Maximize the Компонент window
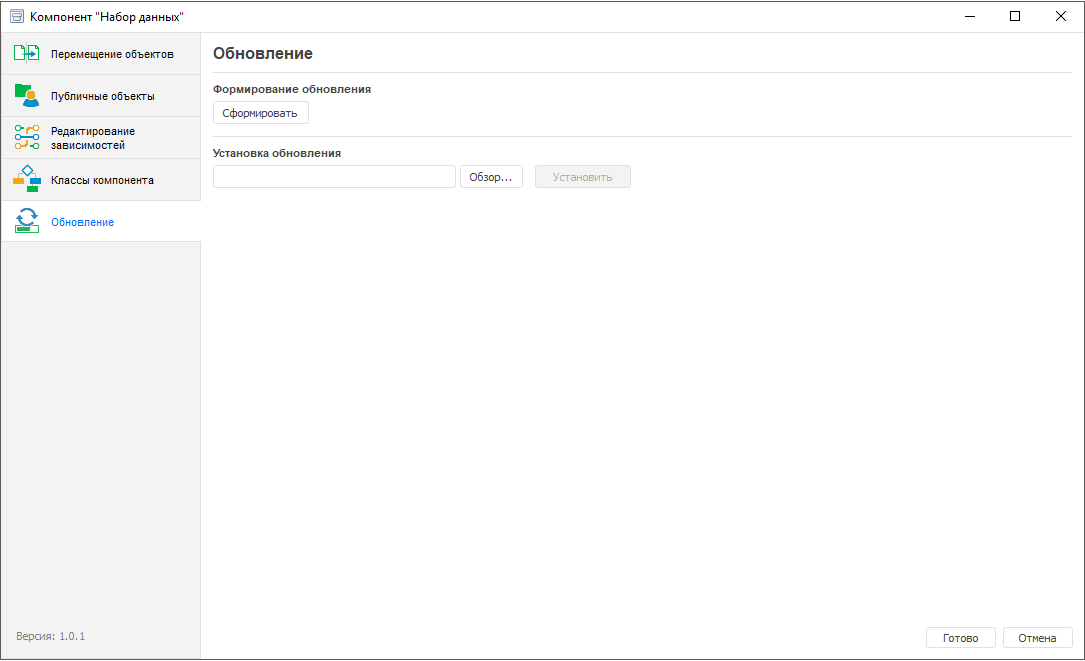The width and height of the screenshot is (1085, 661). click(1015, 17)
